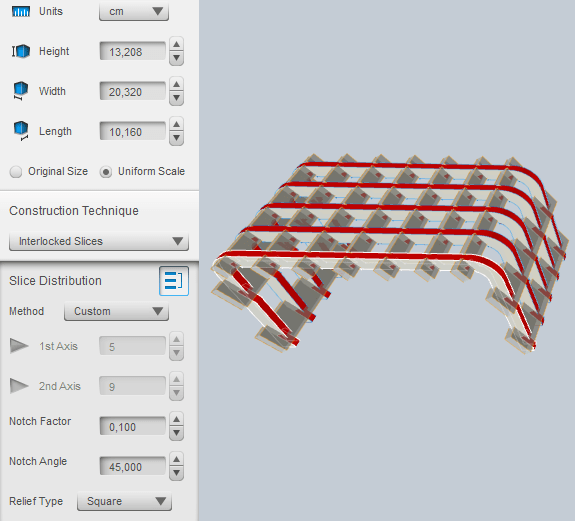
Task: Click the Slice Distribution panel icon button
Action: click(x=174, y=281)
